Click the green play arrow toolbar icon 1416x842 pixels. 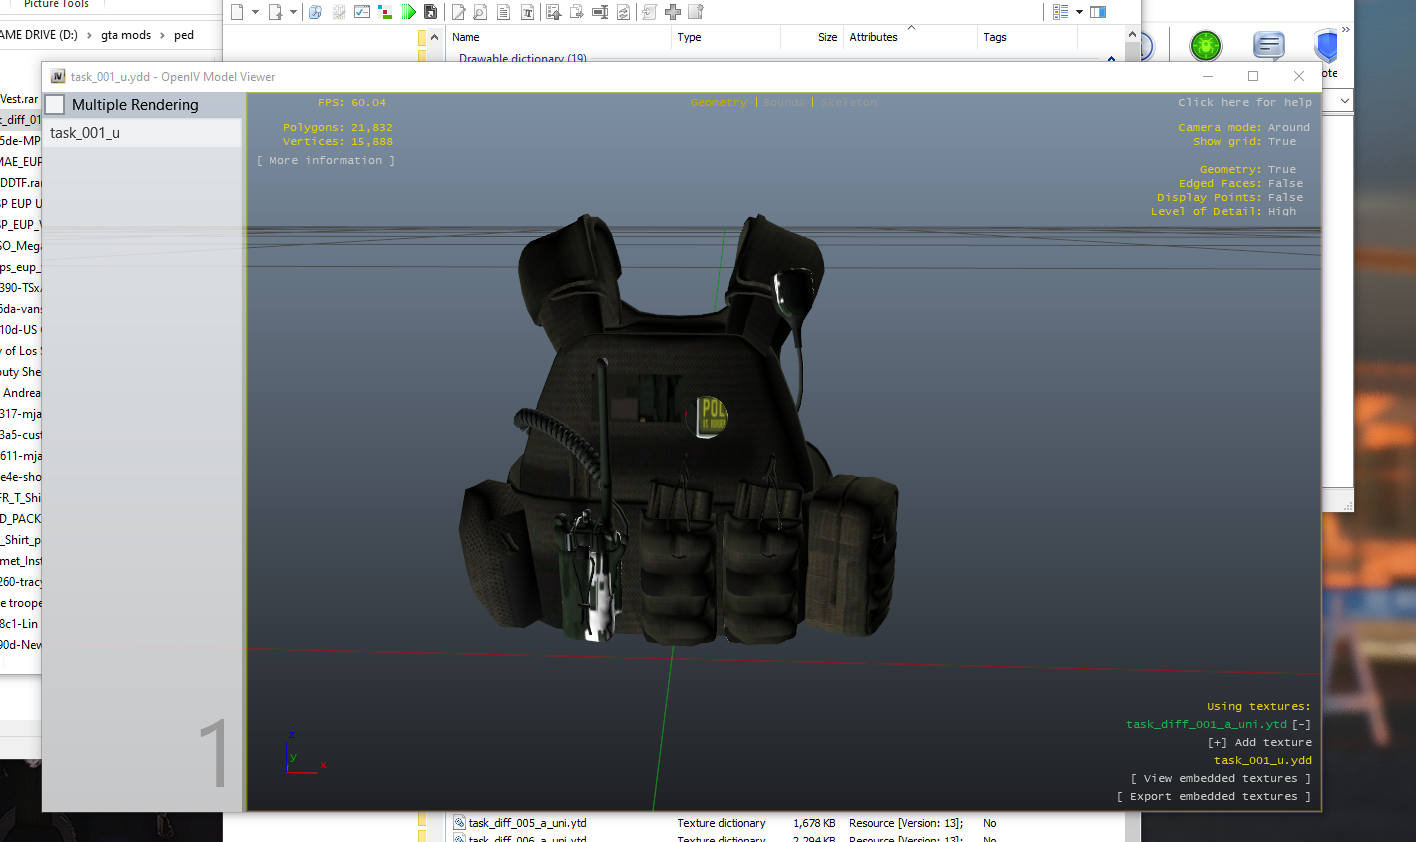pos(408,12)
